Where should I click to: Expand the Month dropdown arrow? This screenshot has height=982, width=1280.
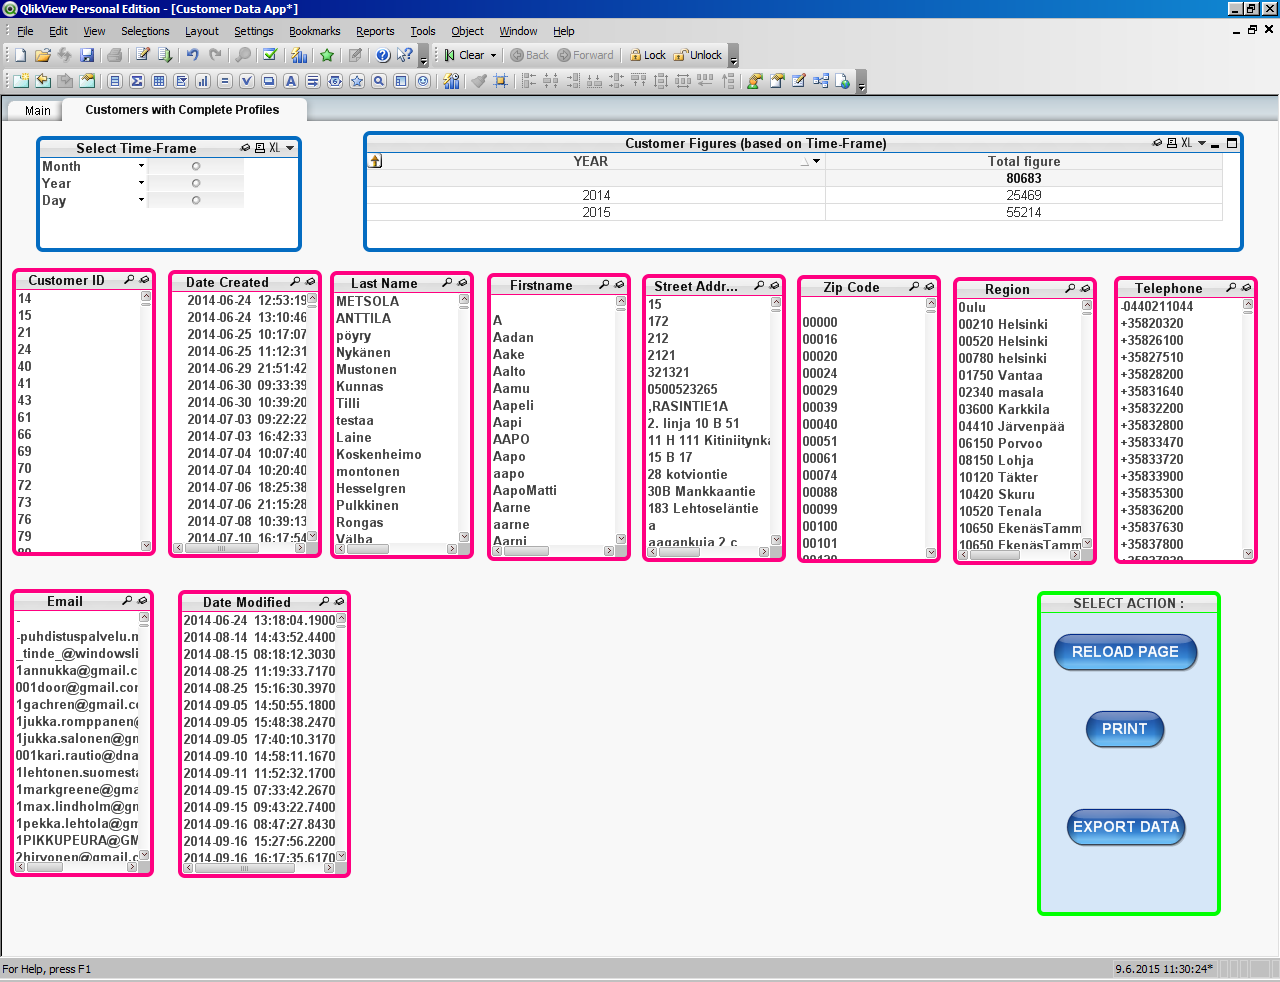pyautogui.click(x=141, y=166)
